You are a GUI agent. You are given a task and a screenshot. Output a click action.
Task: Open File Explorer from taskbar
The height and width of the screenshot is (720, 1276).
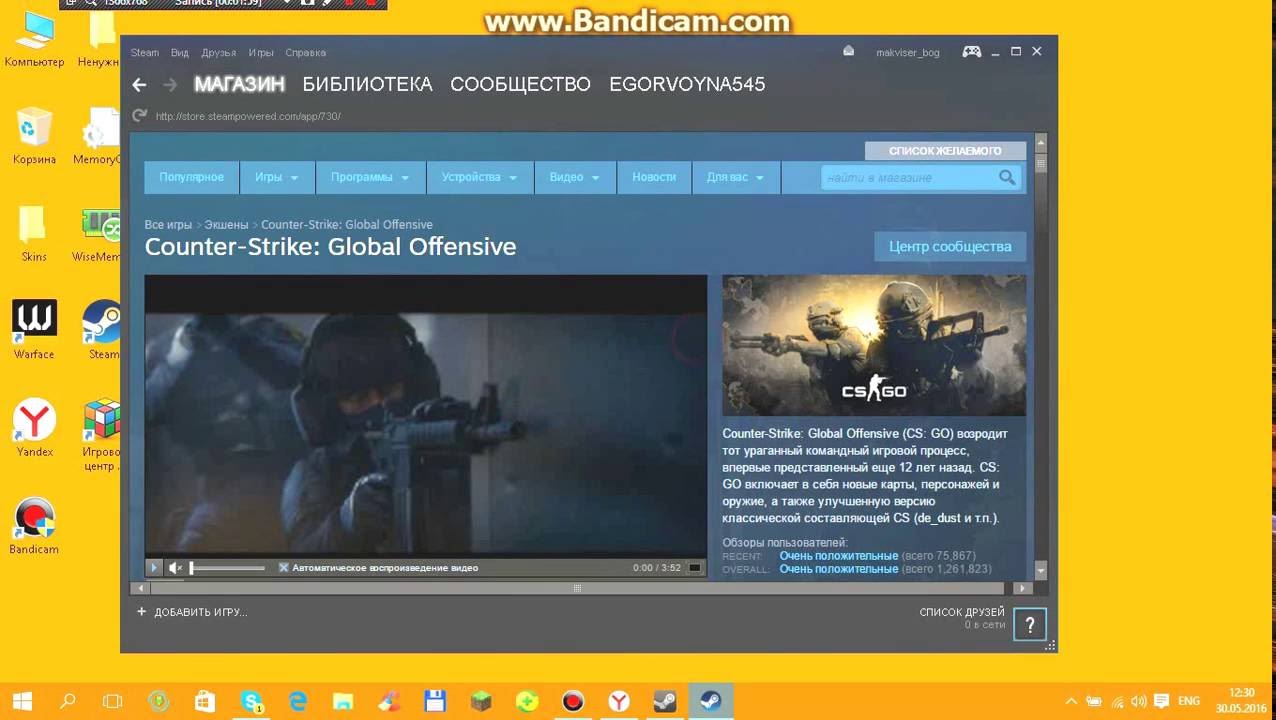343,701
